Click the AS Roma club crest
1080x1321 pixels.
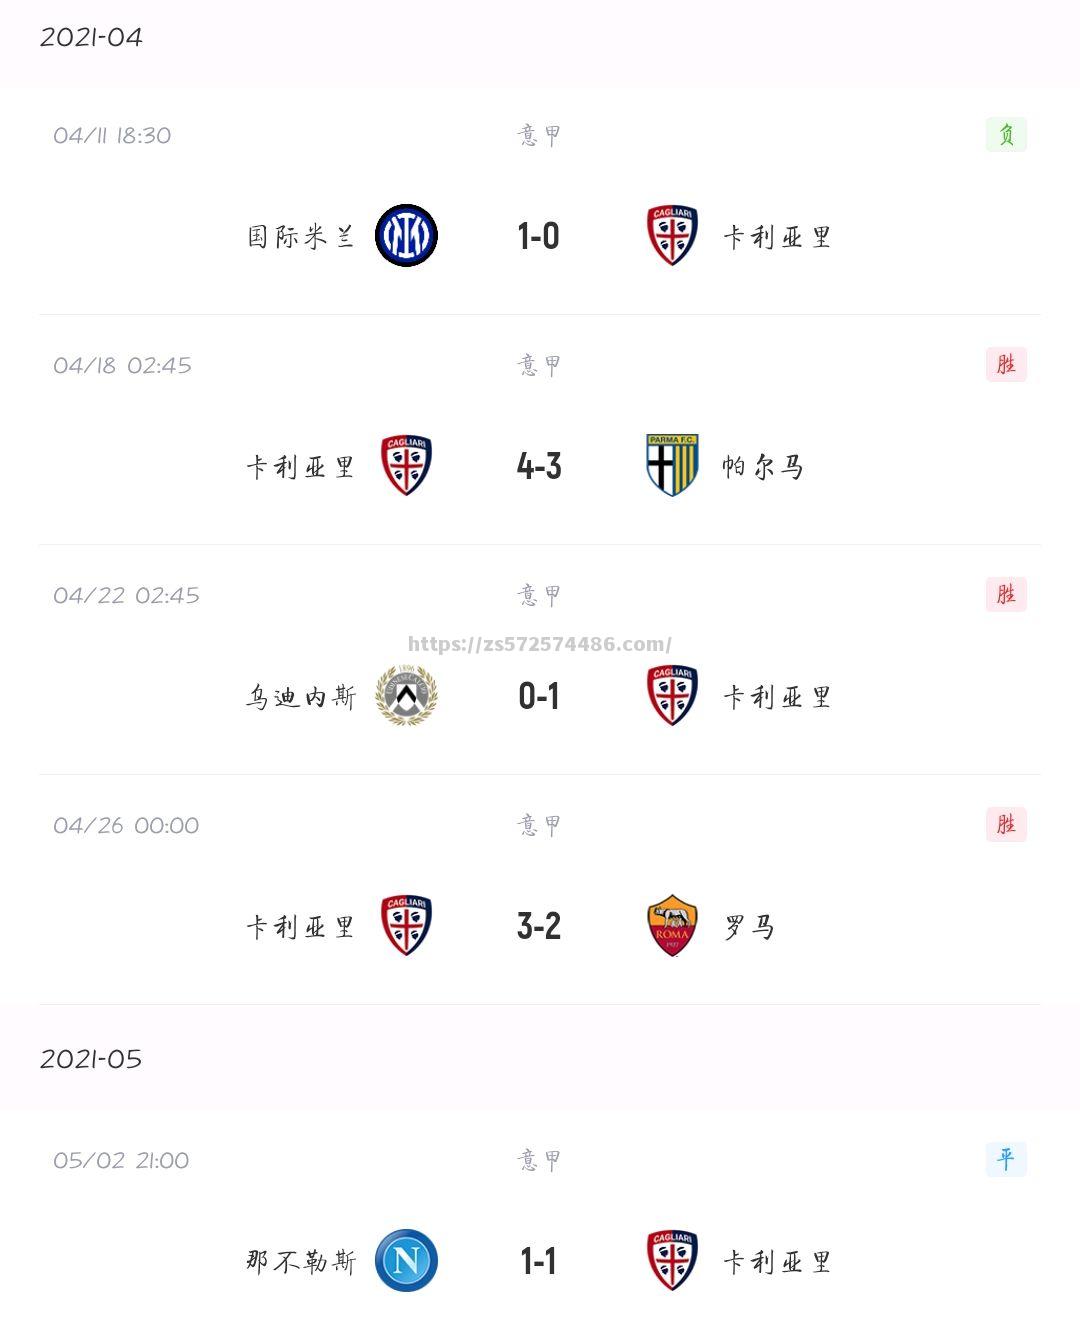click(672, 926)
